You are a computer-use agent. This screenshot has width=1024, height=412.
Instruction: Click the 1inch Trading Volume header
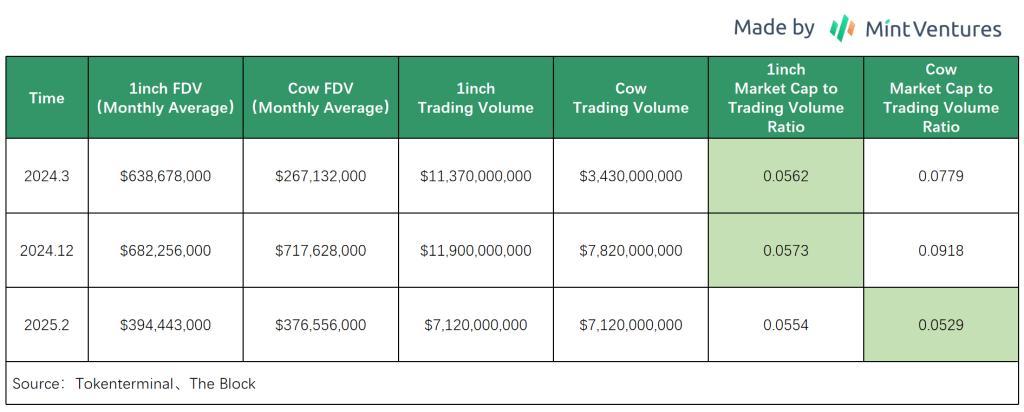coord(476,98)
